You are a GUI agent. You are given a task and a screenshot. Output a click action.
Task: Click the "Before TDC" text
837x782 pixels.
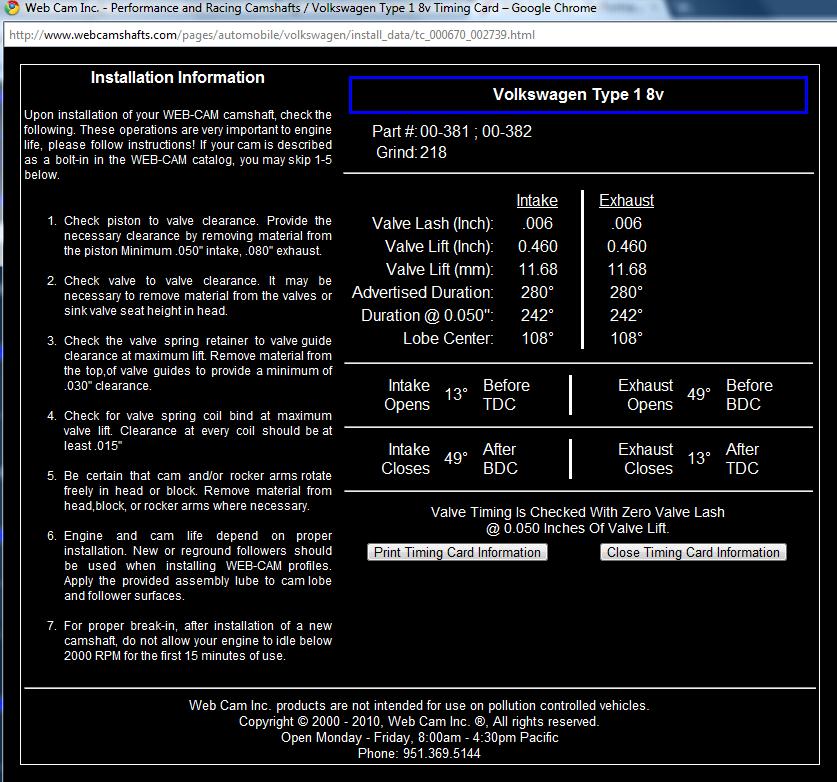click(506, 395)
